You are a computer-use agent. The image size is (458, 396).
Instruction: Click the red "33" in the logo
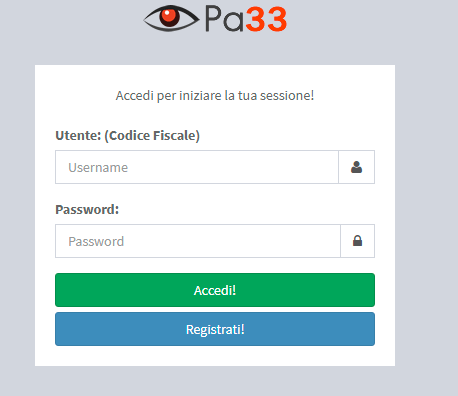(266, 20)
